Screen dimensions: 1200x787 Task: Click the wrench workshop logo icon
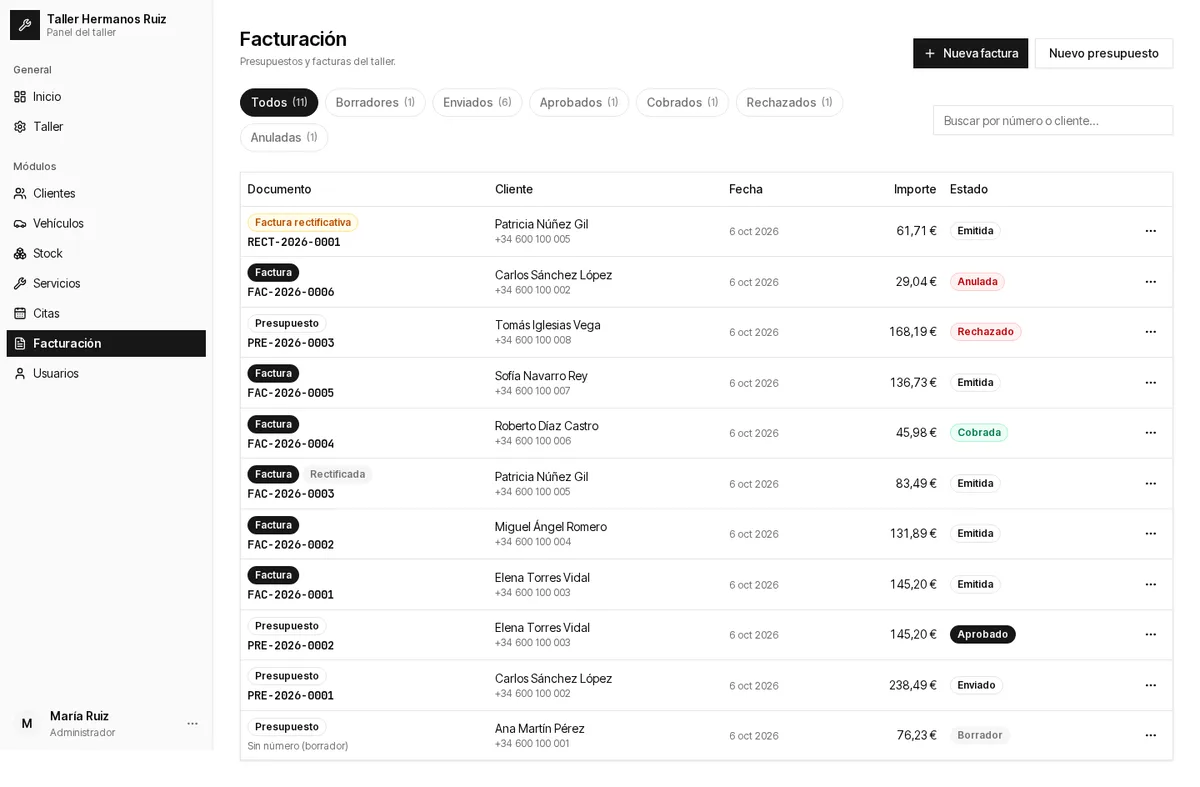tap(25, 25)
